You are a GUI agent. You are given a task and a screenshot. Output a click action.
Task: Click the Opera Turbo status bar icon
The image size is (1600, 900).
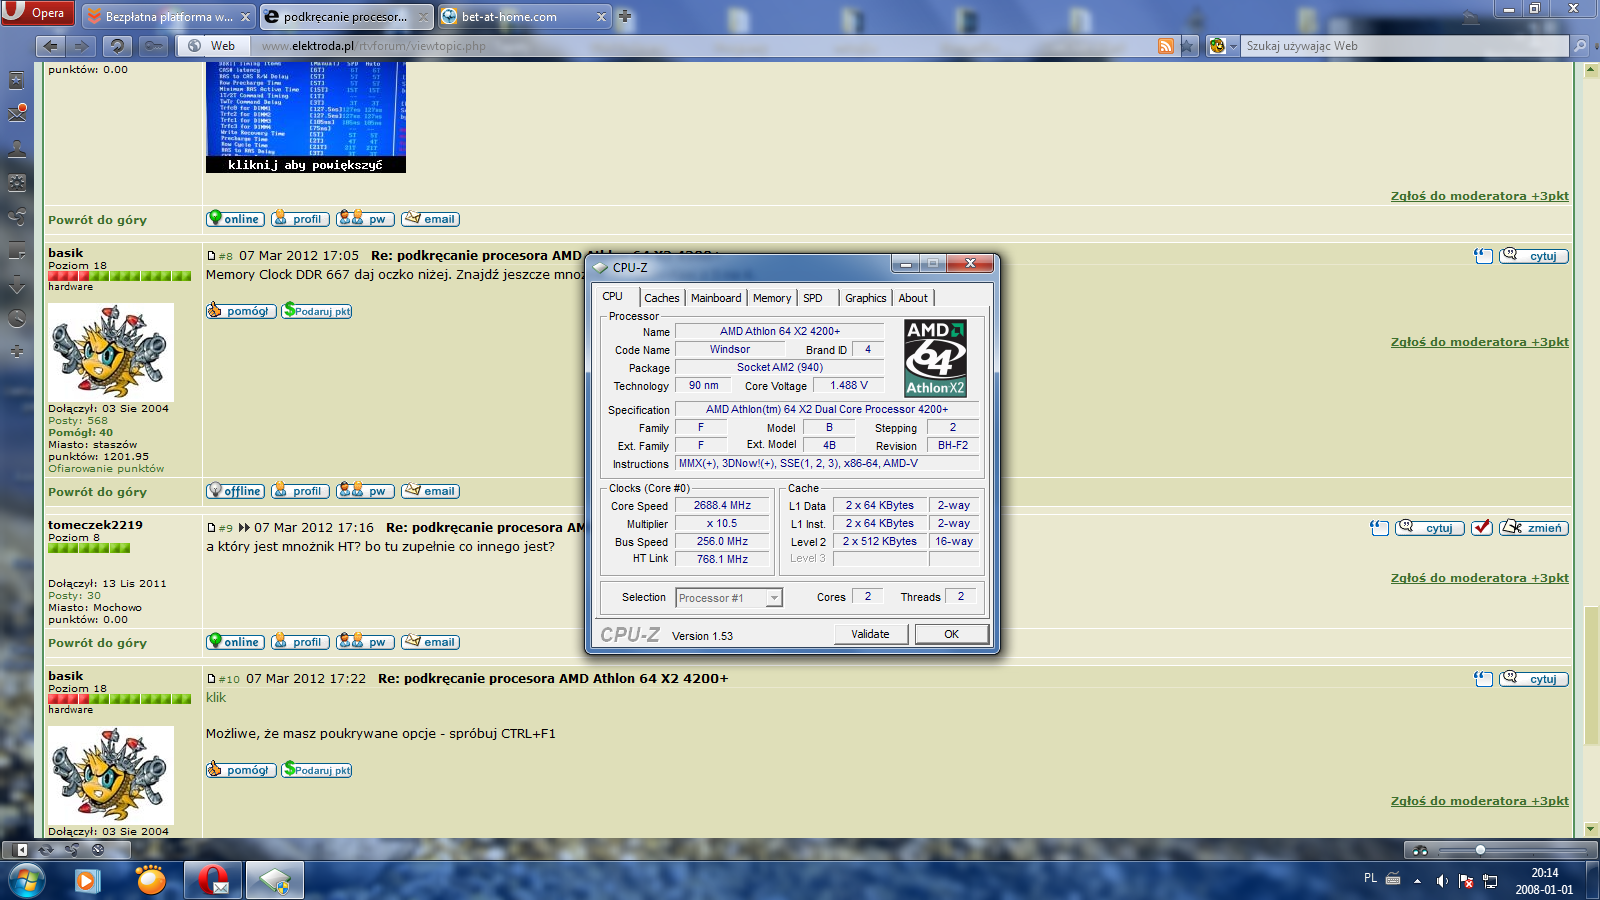pos(98,850)
